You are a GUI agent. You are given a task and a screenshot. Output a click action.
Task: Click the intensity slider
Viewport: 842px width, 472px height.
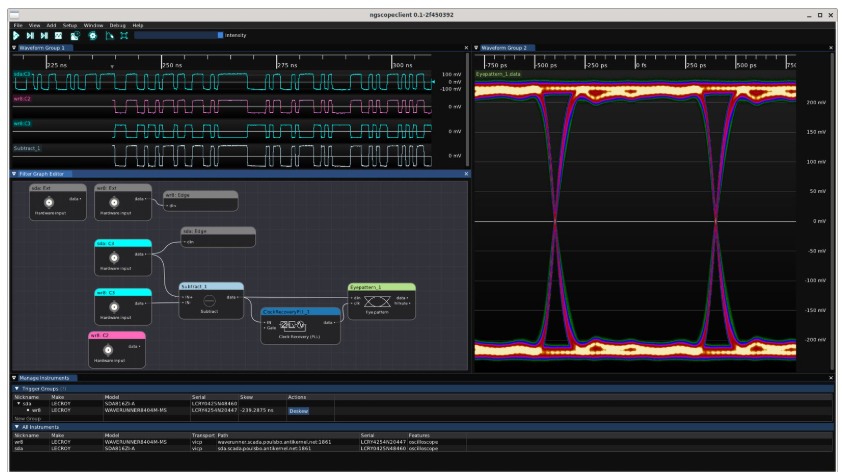tap(179, 35)
